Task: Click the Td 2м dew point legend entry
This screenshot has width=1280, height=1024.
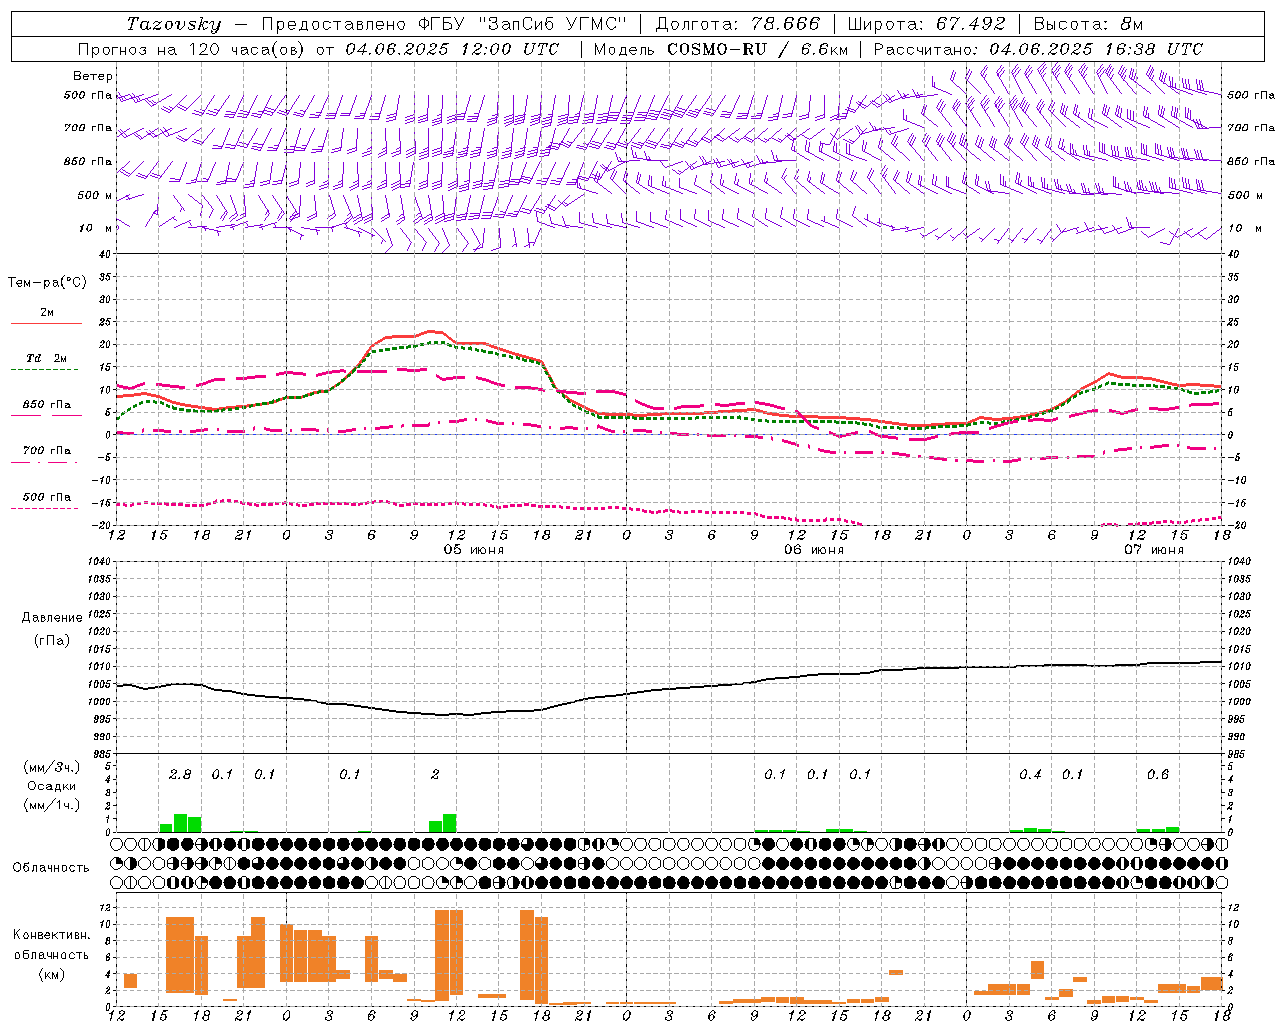Action: (47, 358)
